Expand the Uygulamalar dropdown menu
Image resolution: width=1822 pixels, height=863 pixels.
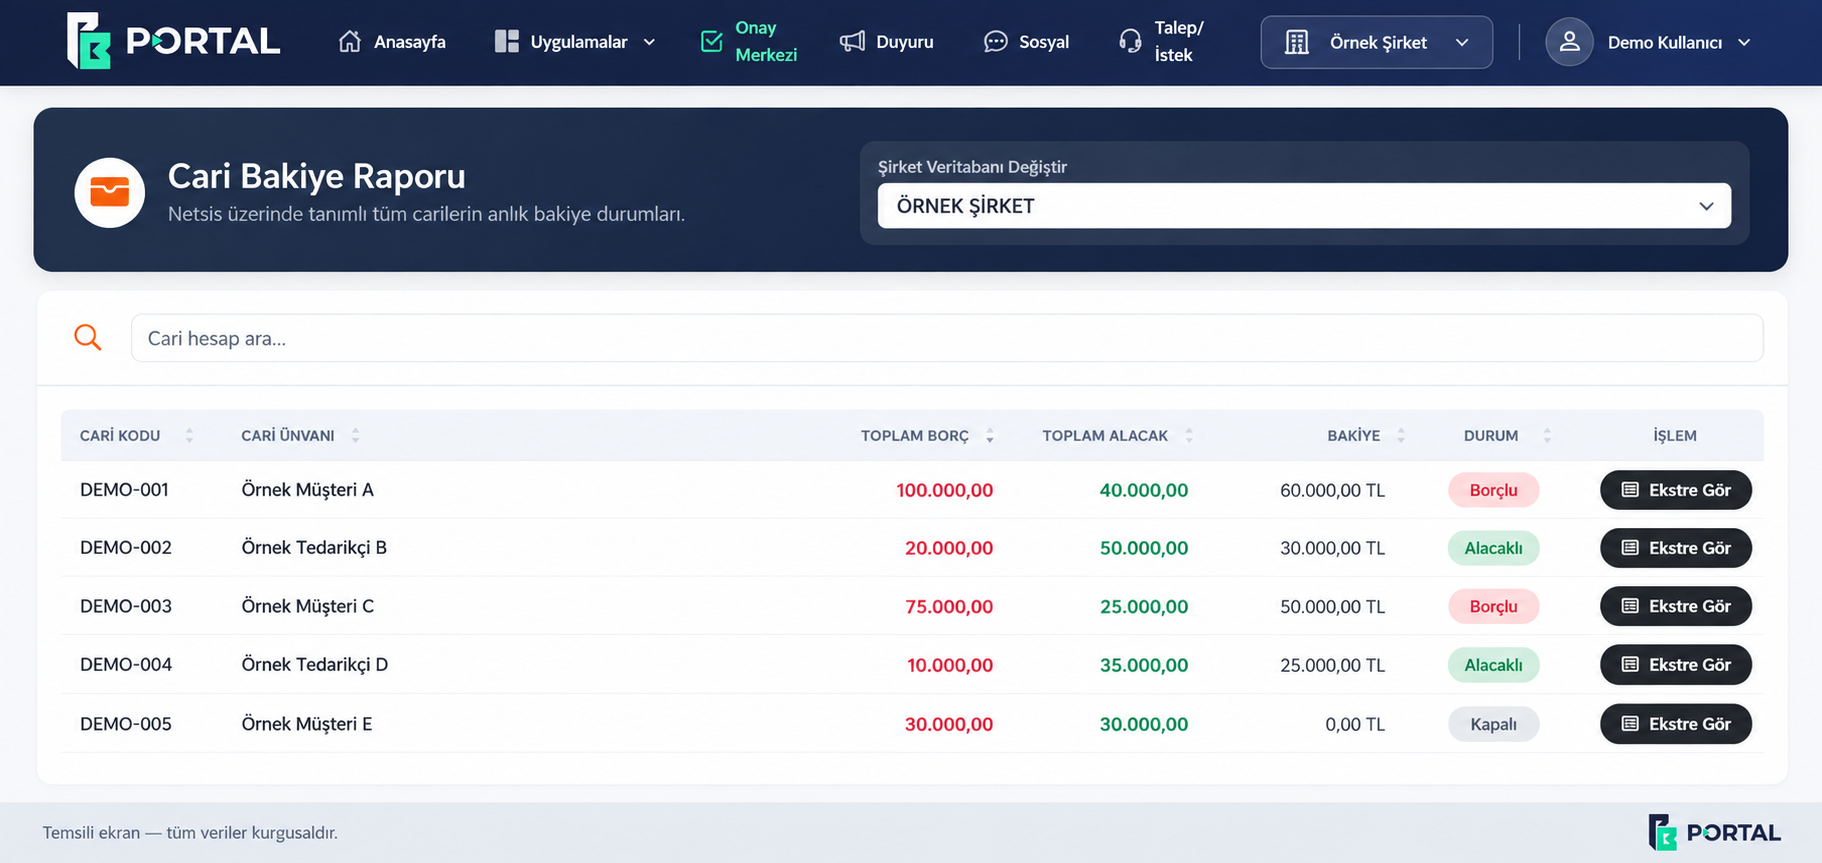click(x=575, y=42)
